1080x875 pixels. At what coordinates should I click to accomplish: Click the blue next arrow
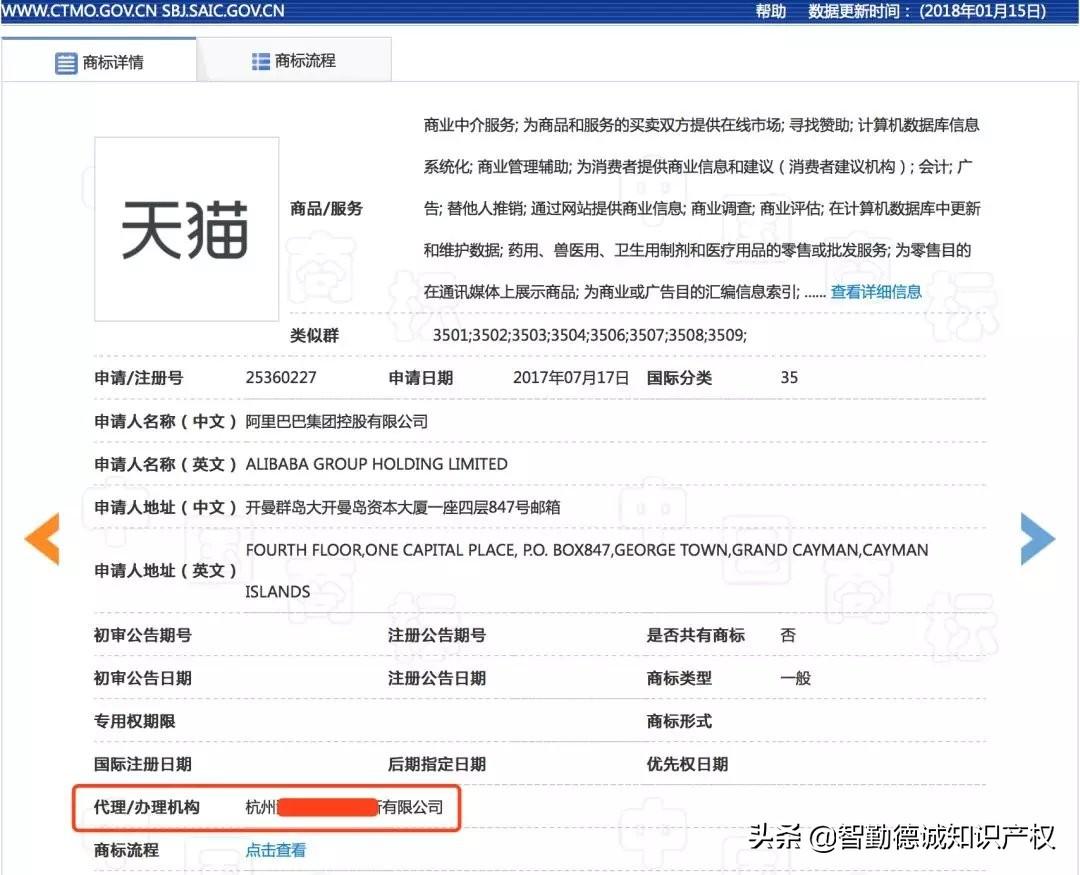click(1037, 539)
